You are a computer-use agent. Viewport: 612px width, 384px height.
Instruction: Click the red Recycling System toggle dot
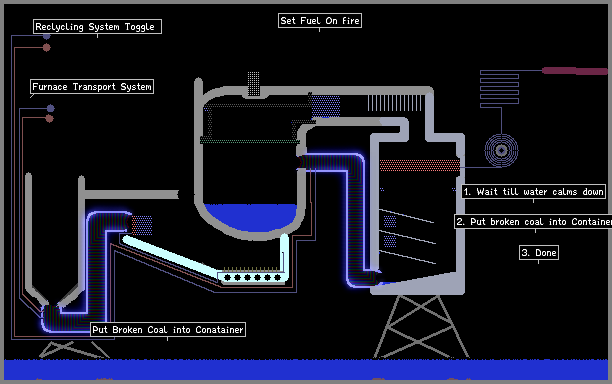click(x=46, y=48)
